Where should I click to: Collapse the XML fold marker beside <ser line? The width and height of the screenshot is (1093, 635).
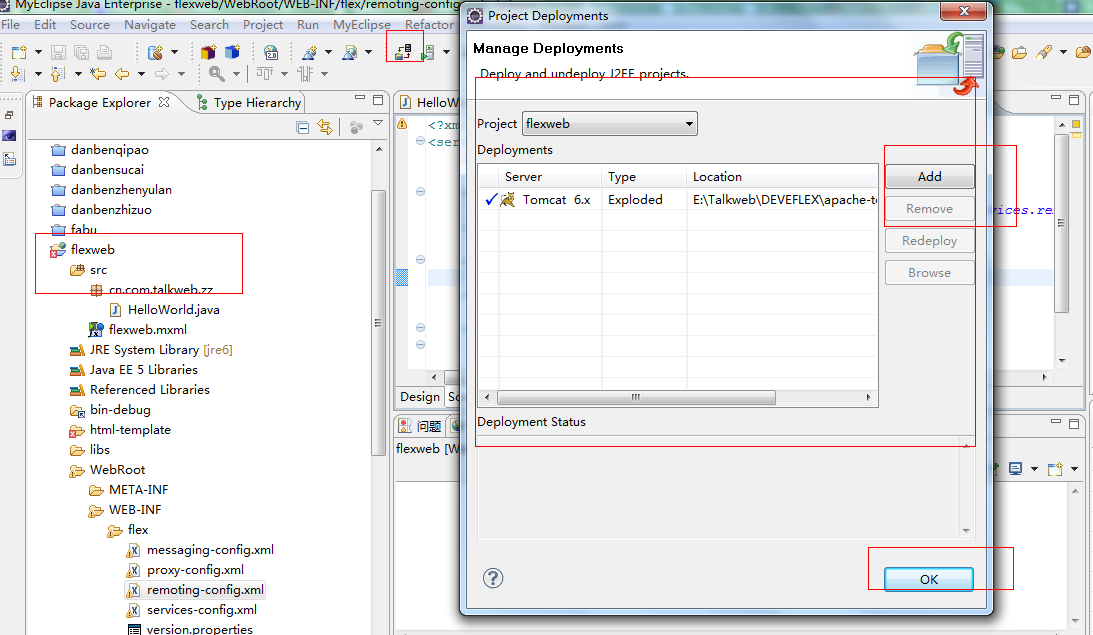click(x=420, y=141)
